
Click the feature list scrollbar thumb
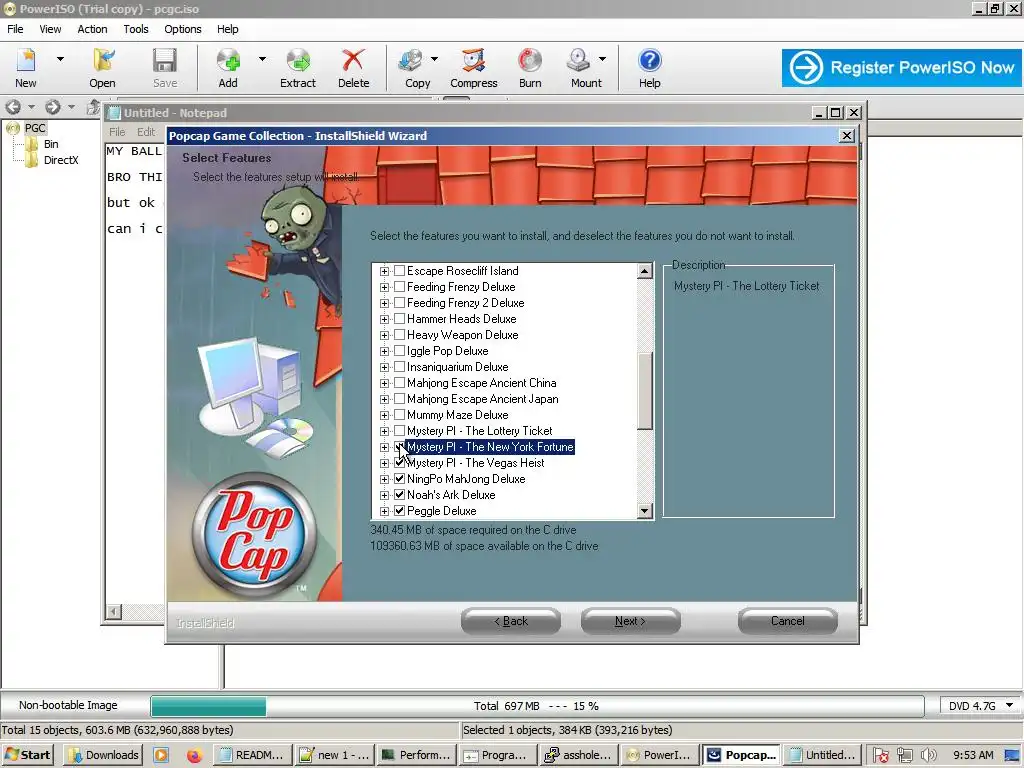tap(645, 391)
